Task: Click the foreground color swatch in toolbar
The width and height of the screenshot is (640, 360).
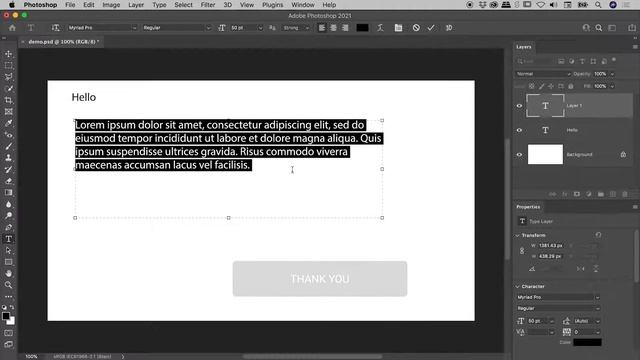Action: pos(6,316)
